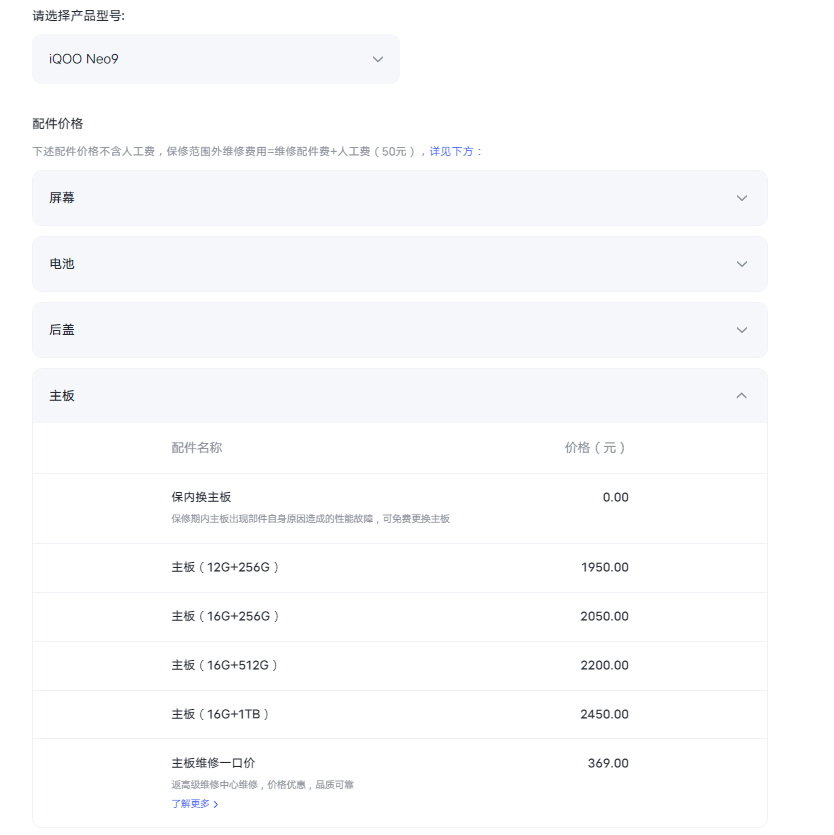Select the 主板（12G+256G）row
The image size is (834, 835).
[x=225, y=567]
